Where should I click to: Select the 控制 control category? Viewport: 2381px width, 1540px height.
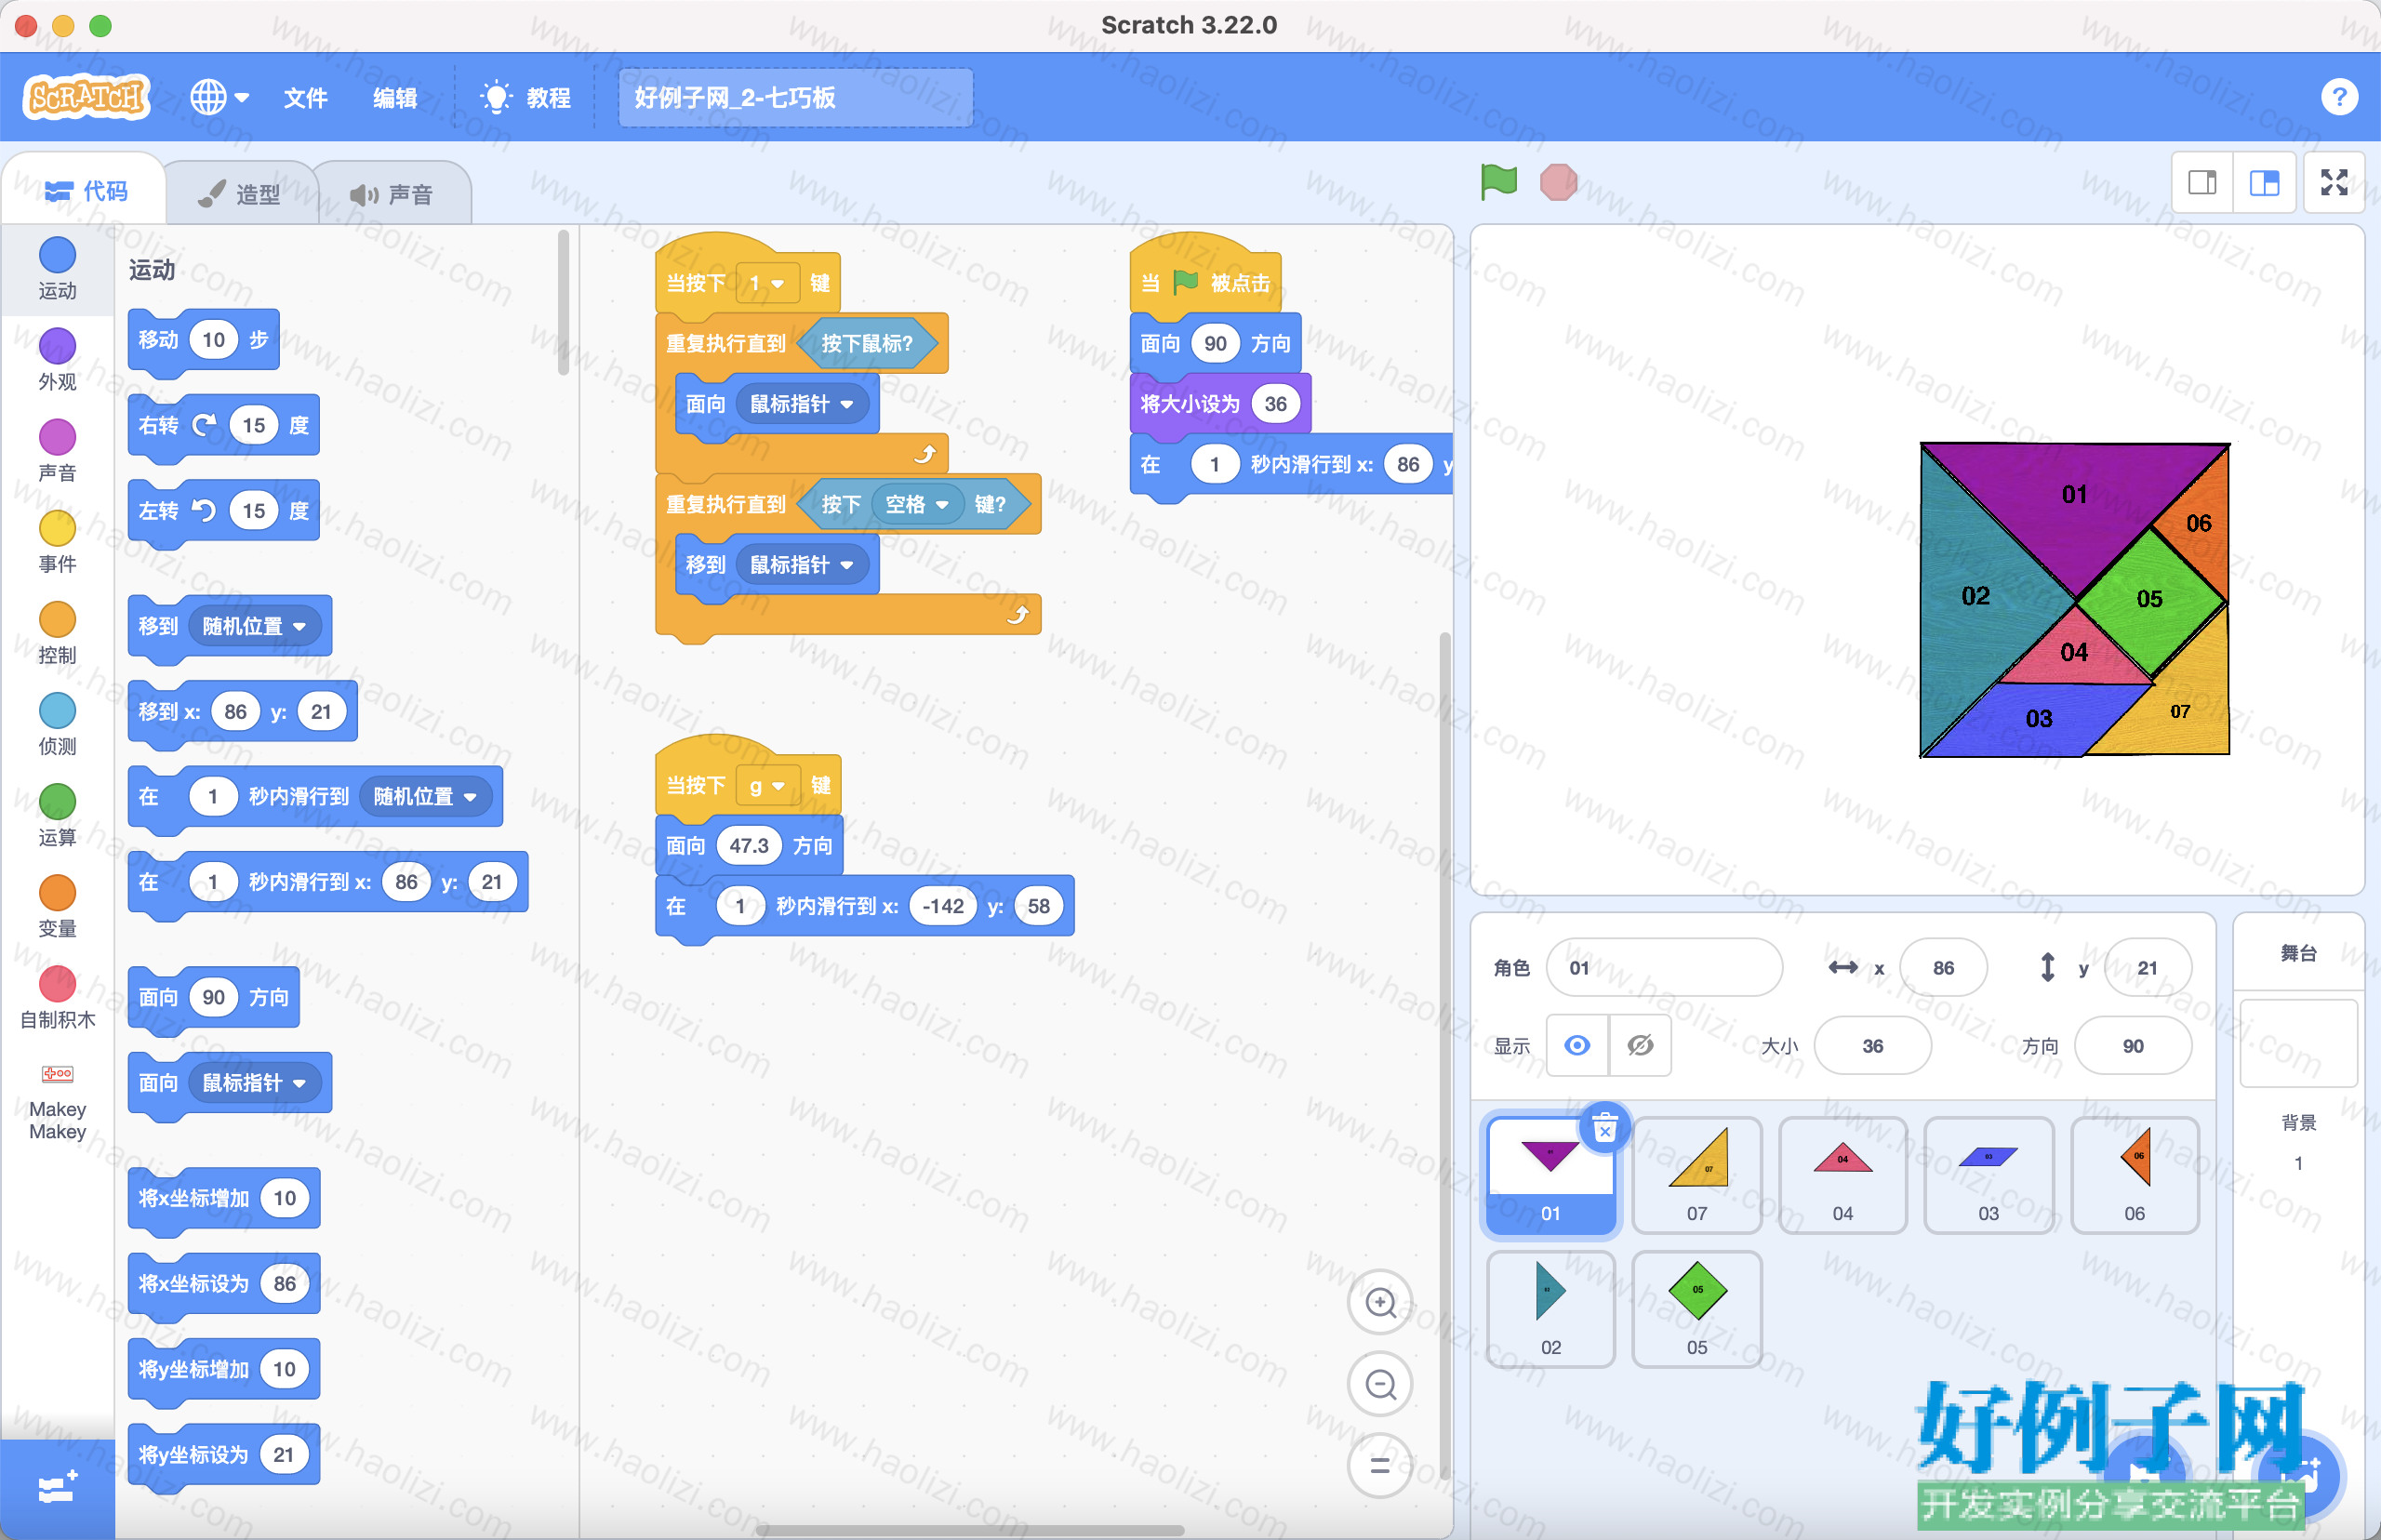(x=57, y=633)
